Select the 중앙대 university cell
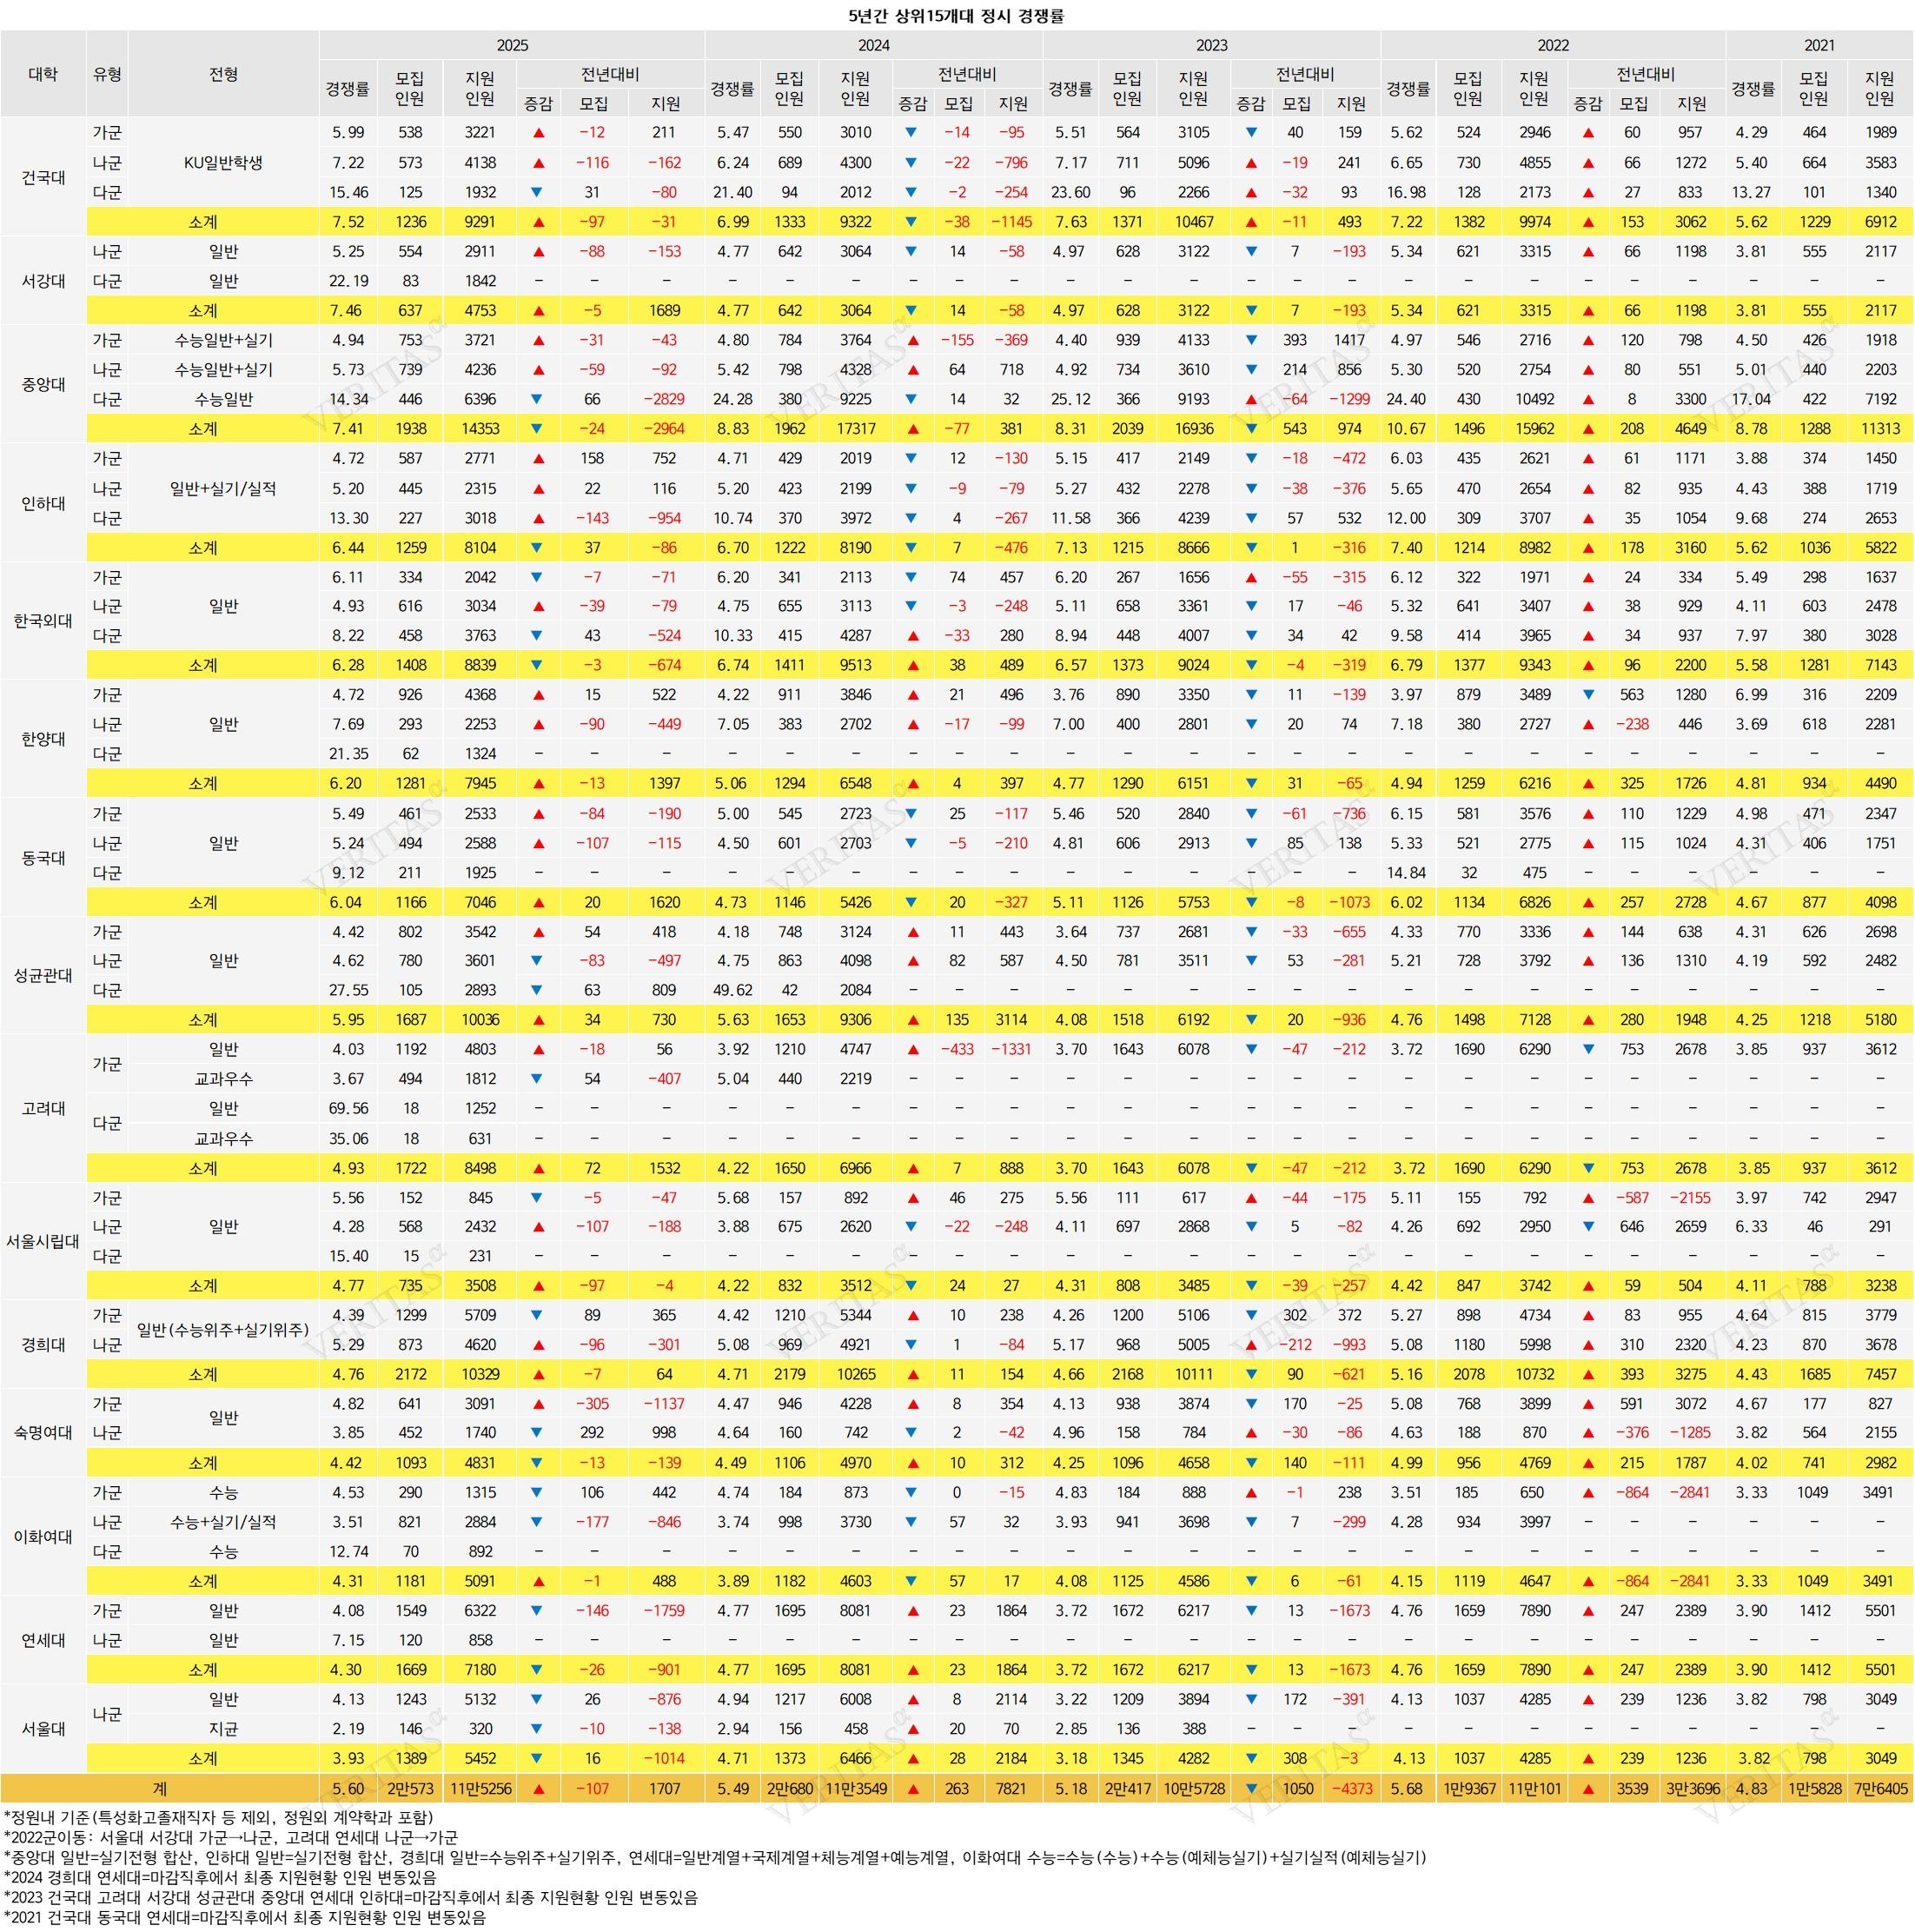The height and width of the screenshot is (1932, 1915). (x=43, y=384)
